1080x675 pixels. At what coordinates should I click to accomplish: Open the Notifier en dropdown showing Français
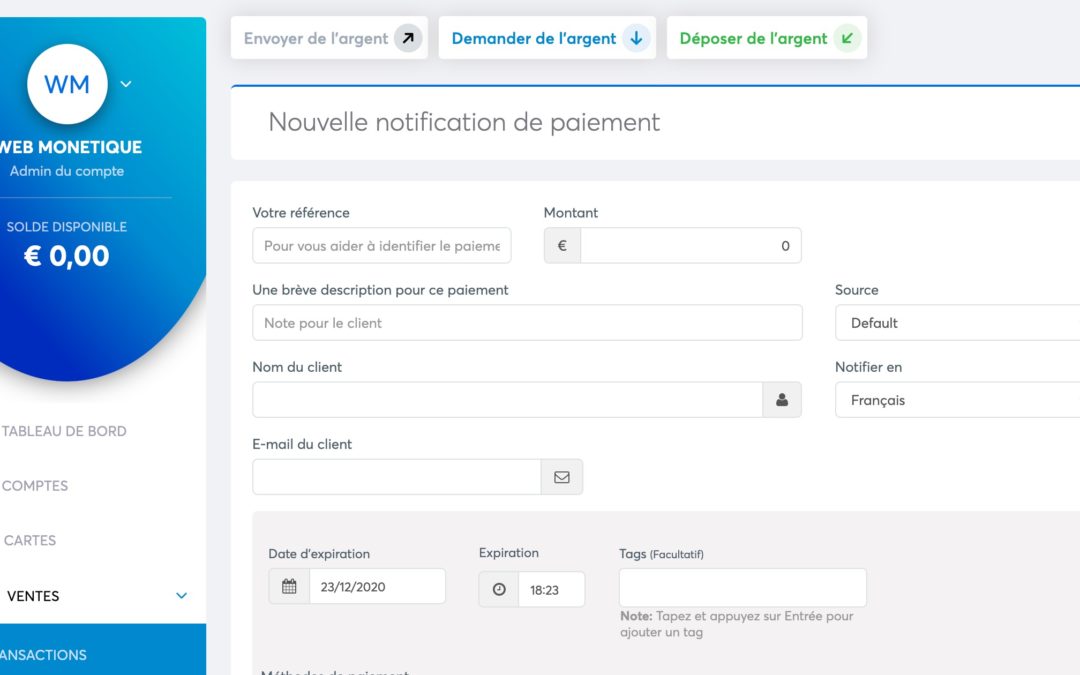point(957,400)
